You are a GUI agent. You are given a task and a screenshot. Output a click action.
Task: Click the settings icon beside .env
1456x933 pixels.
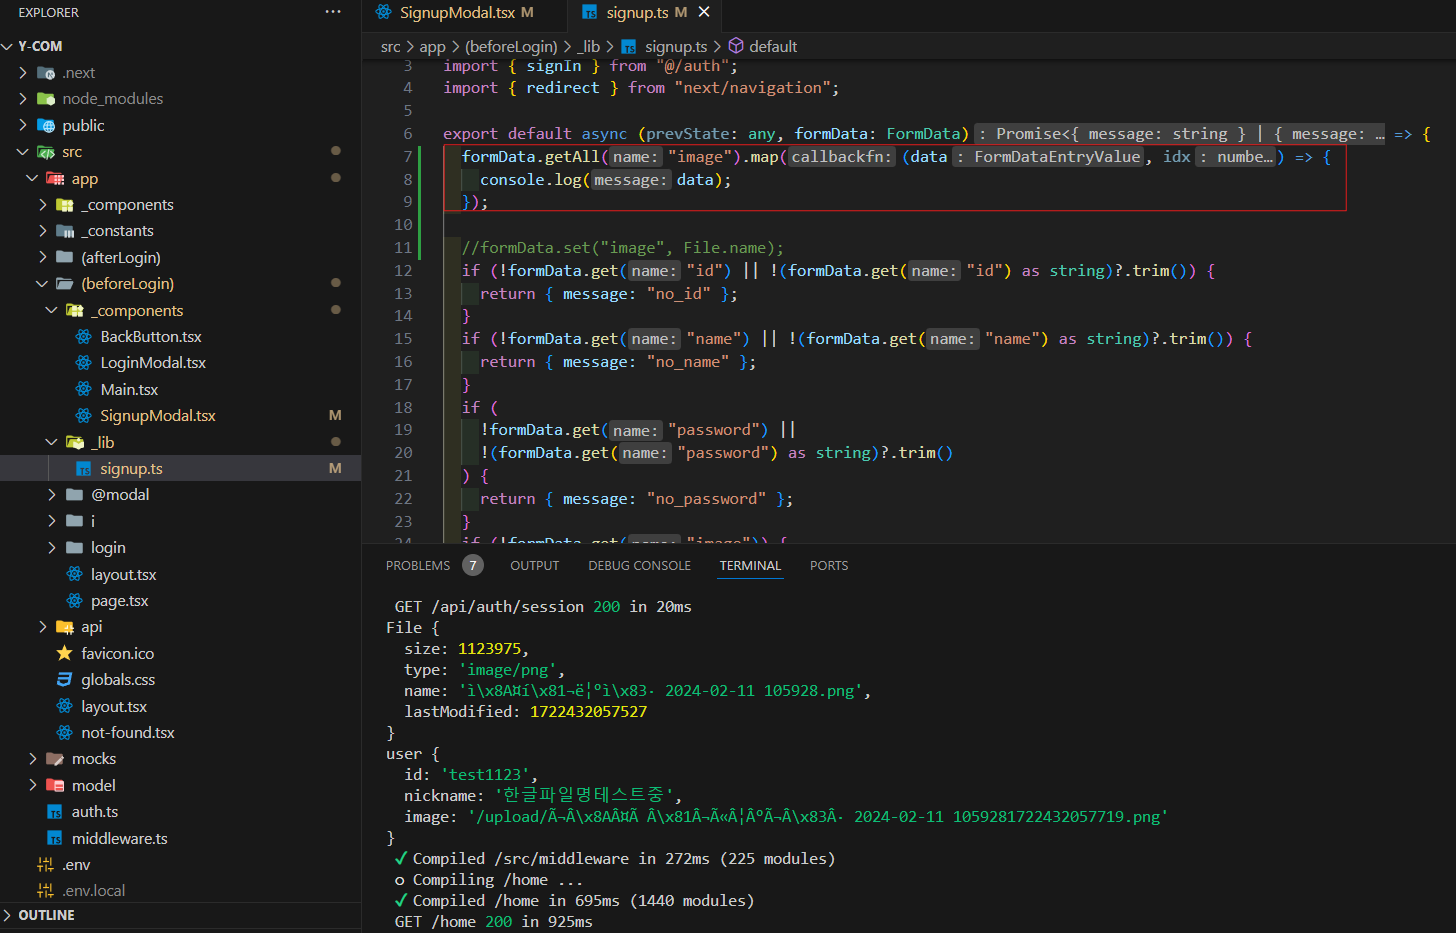point(46,864)
